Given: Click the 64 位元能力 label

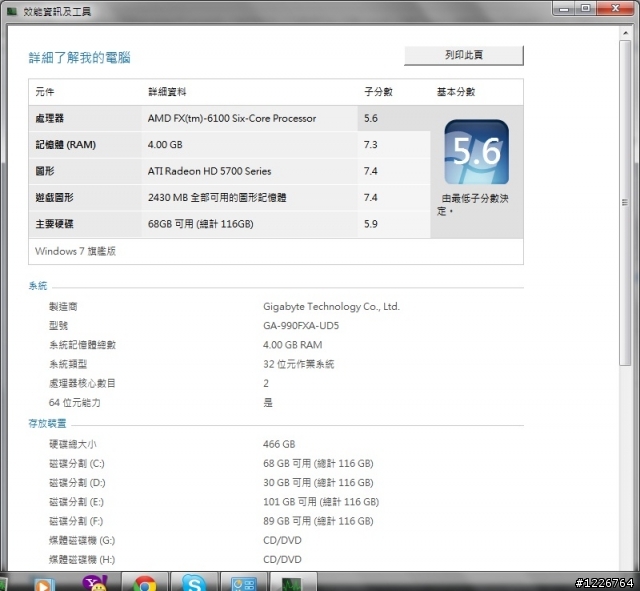Looking at the screenshot, I should (75, 402).
